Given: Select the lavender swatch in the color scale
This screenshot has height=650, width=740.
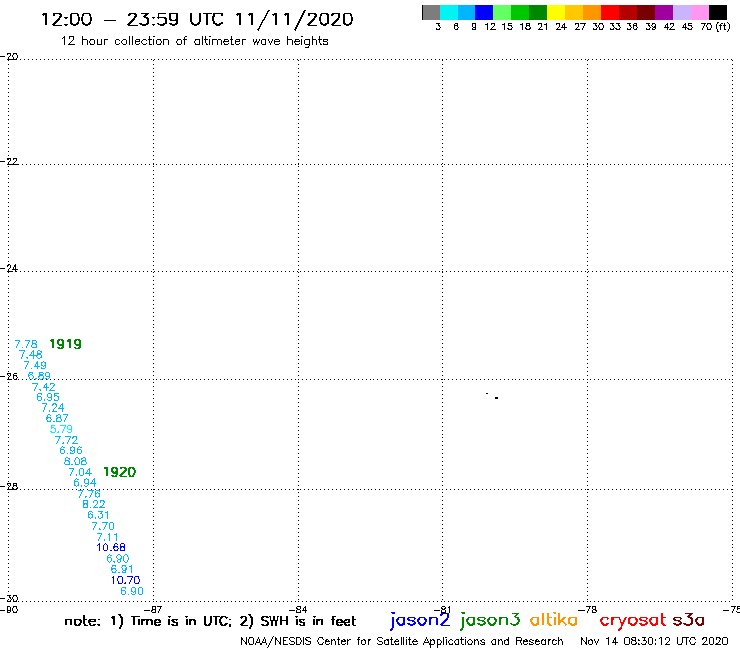Looking at the screenshot, I should [x=682, y=12].
